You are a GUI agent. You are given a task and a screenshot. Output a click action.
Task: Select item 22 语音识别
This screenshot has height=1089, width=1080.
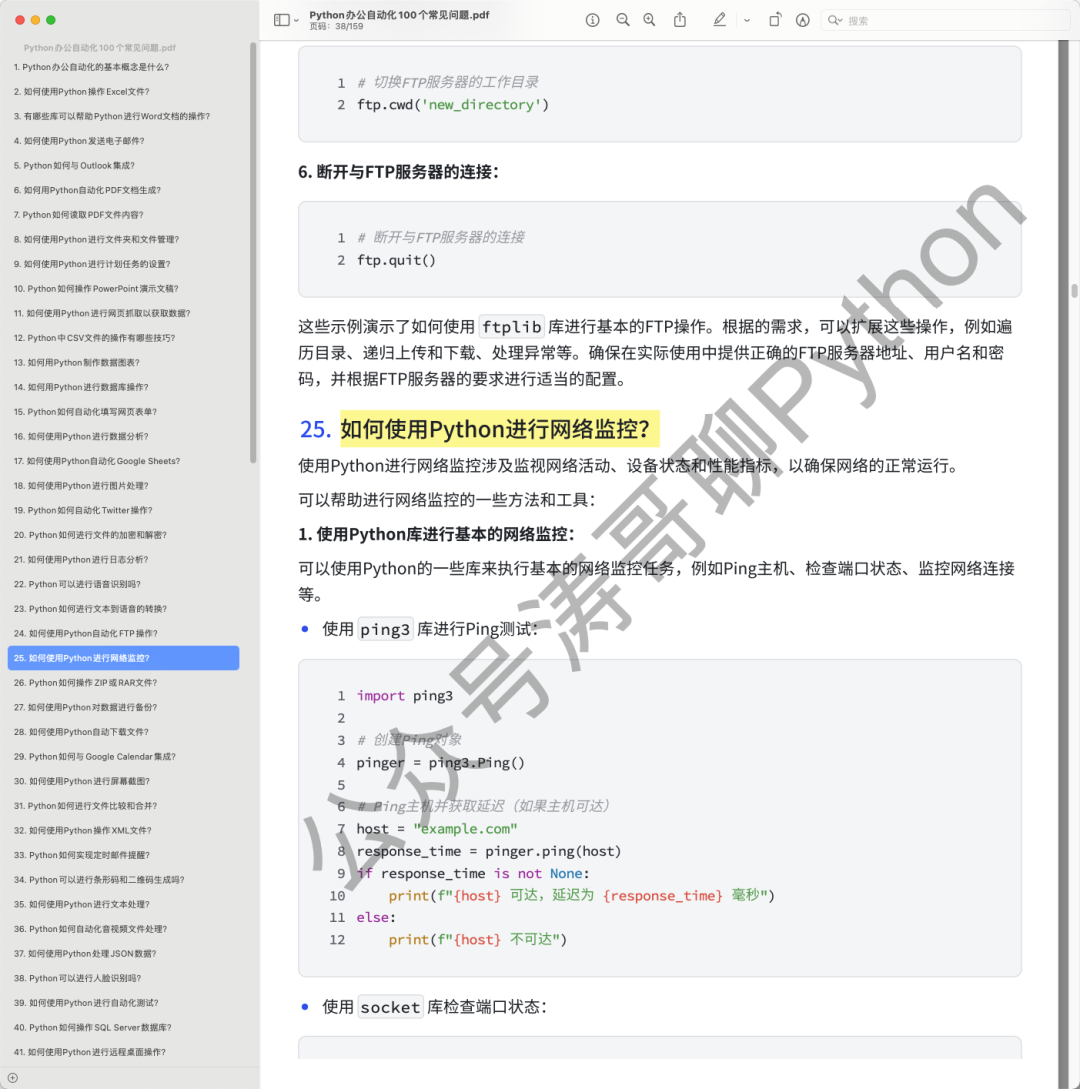[x=78, y=585]
